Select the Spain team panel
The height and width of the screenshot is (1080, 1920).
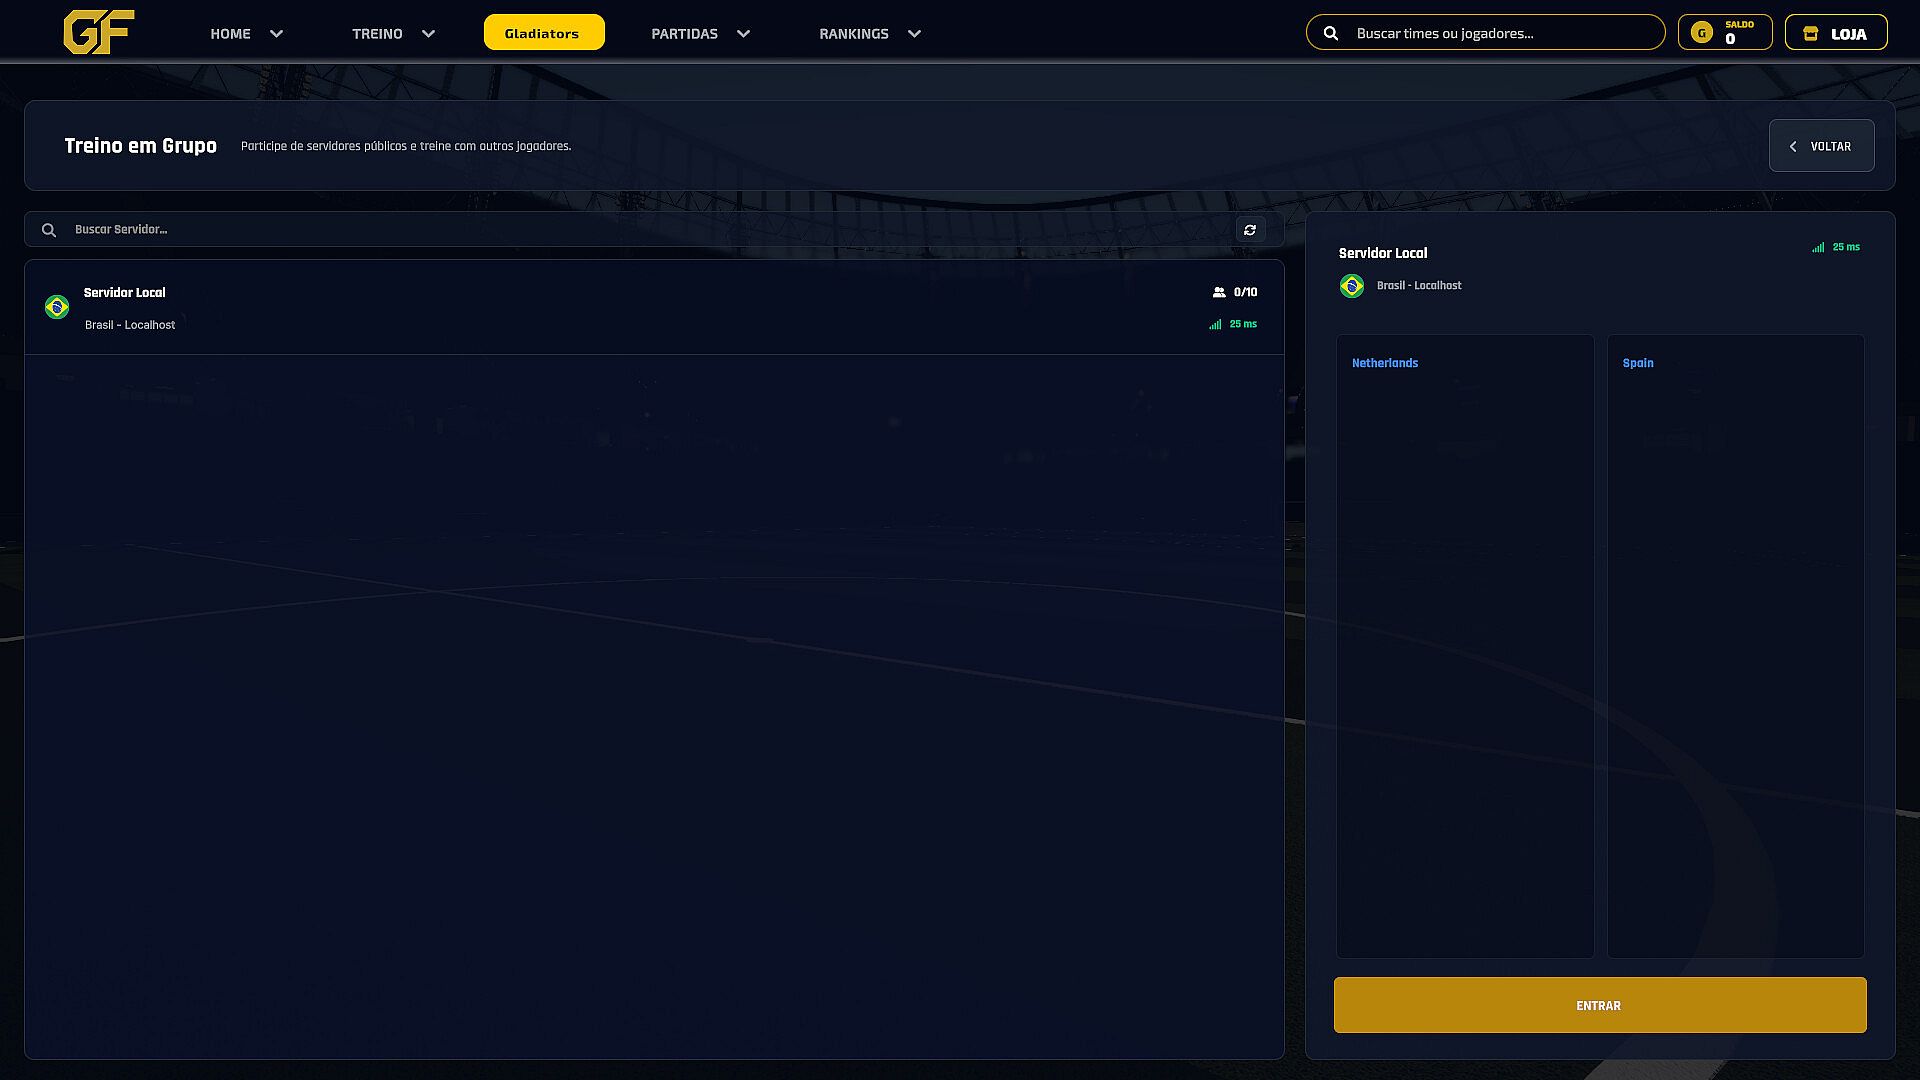tap(1736, 646)
